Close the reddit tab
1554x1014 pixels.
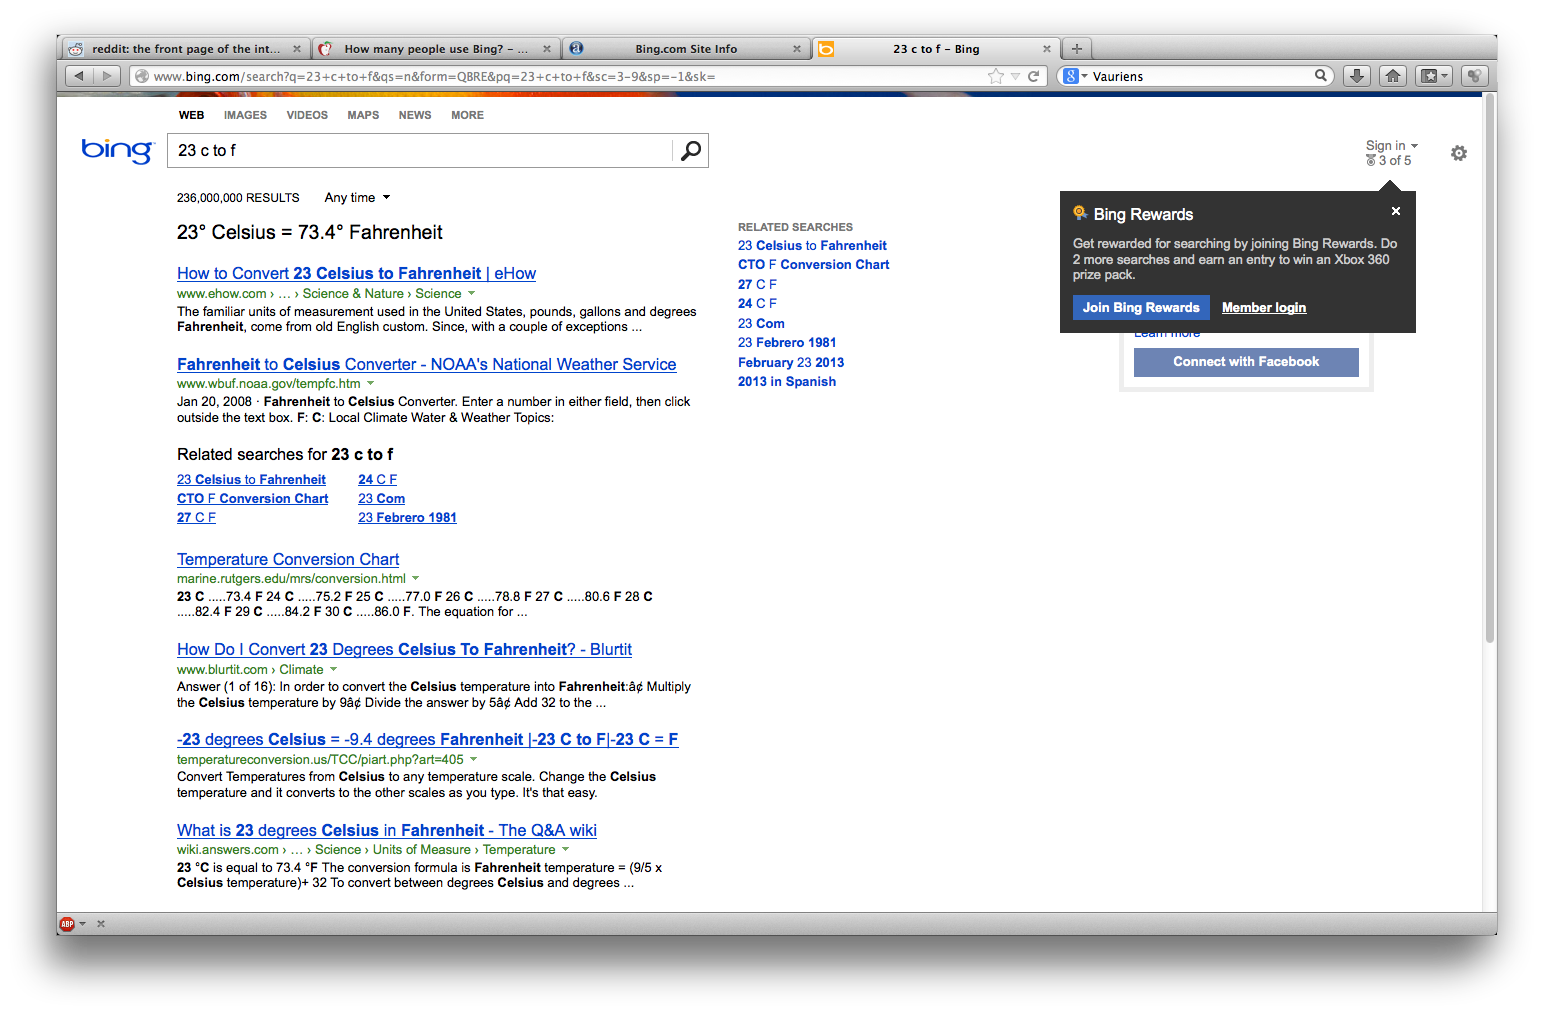[x=297, y=49]
